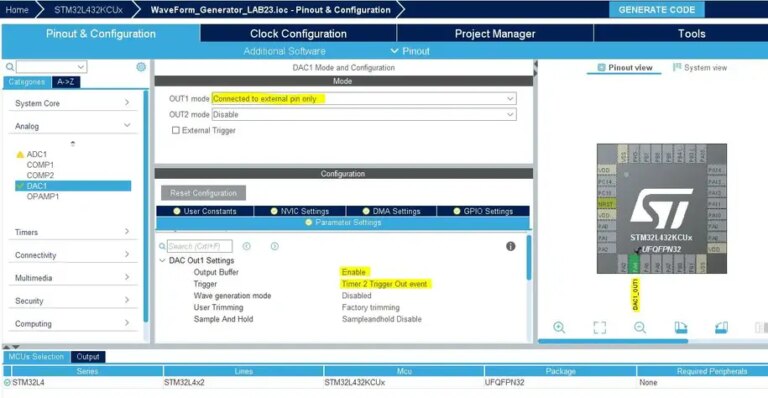Go to the next parameter search result
The height and width of the screenshot is (398, 768).
274,246
